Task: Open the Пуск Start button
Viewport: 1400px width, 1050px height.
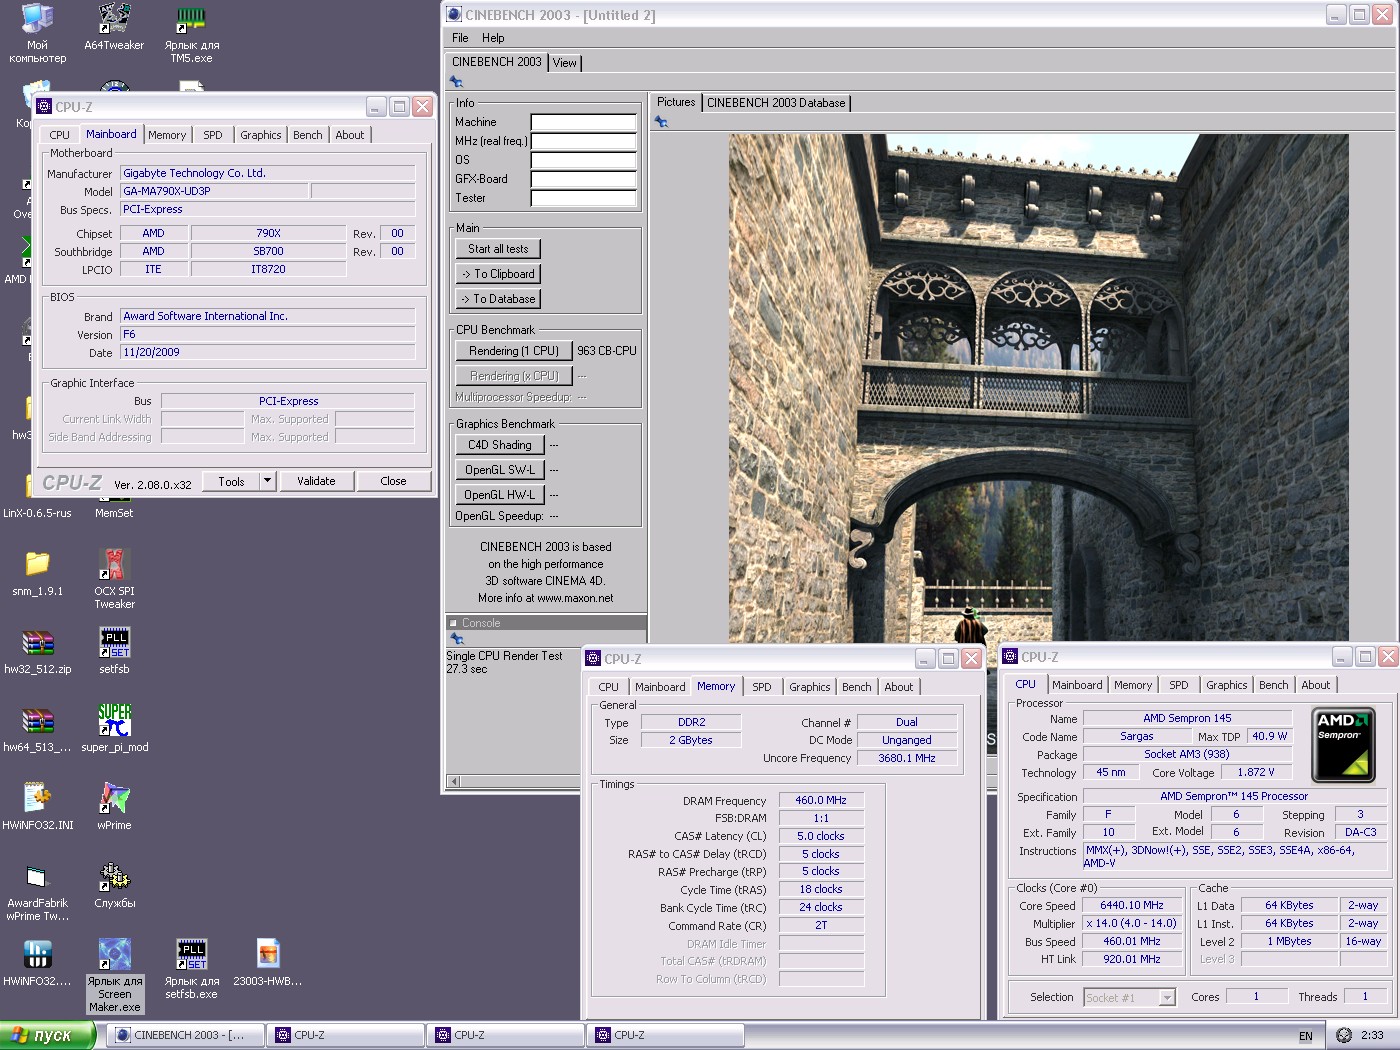Action: [x=46, y=1035]
